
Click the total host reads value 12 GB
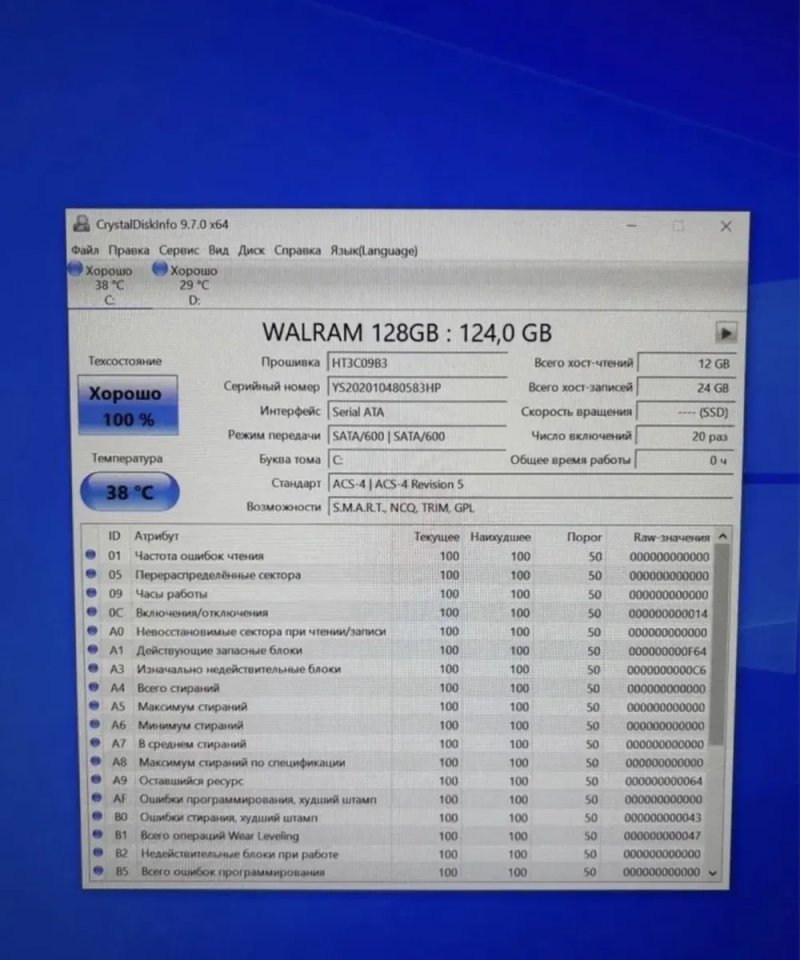point(686,363)
